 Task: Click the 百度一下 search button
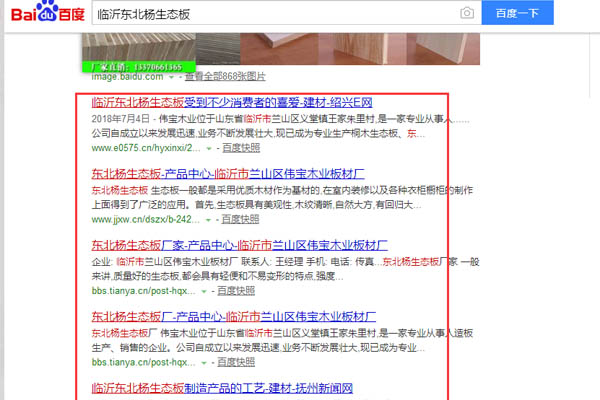517,13
